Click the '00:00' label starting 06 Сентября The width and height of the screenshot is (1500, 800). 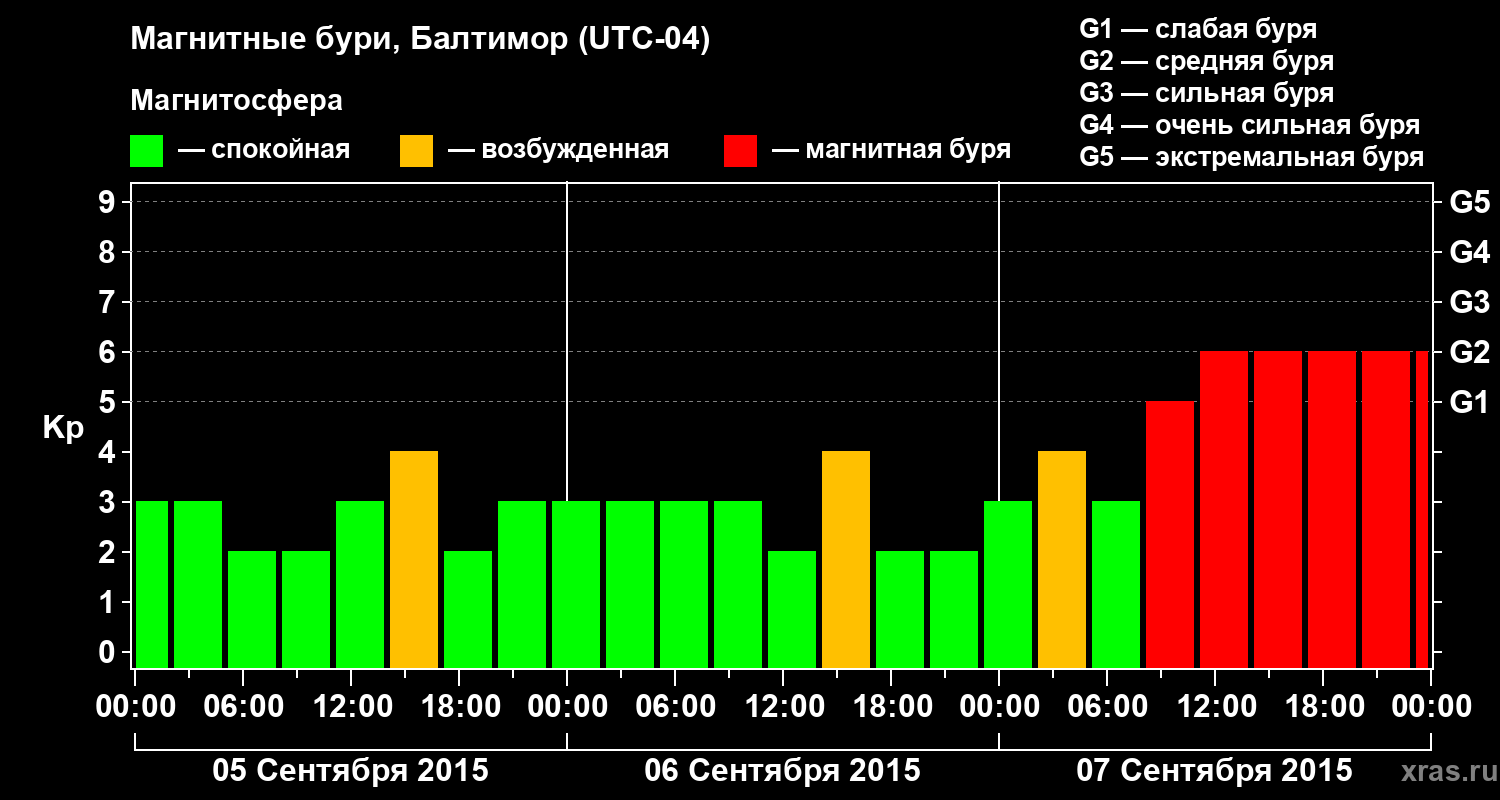click(x=567, y=707)
